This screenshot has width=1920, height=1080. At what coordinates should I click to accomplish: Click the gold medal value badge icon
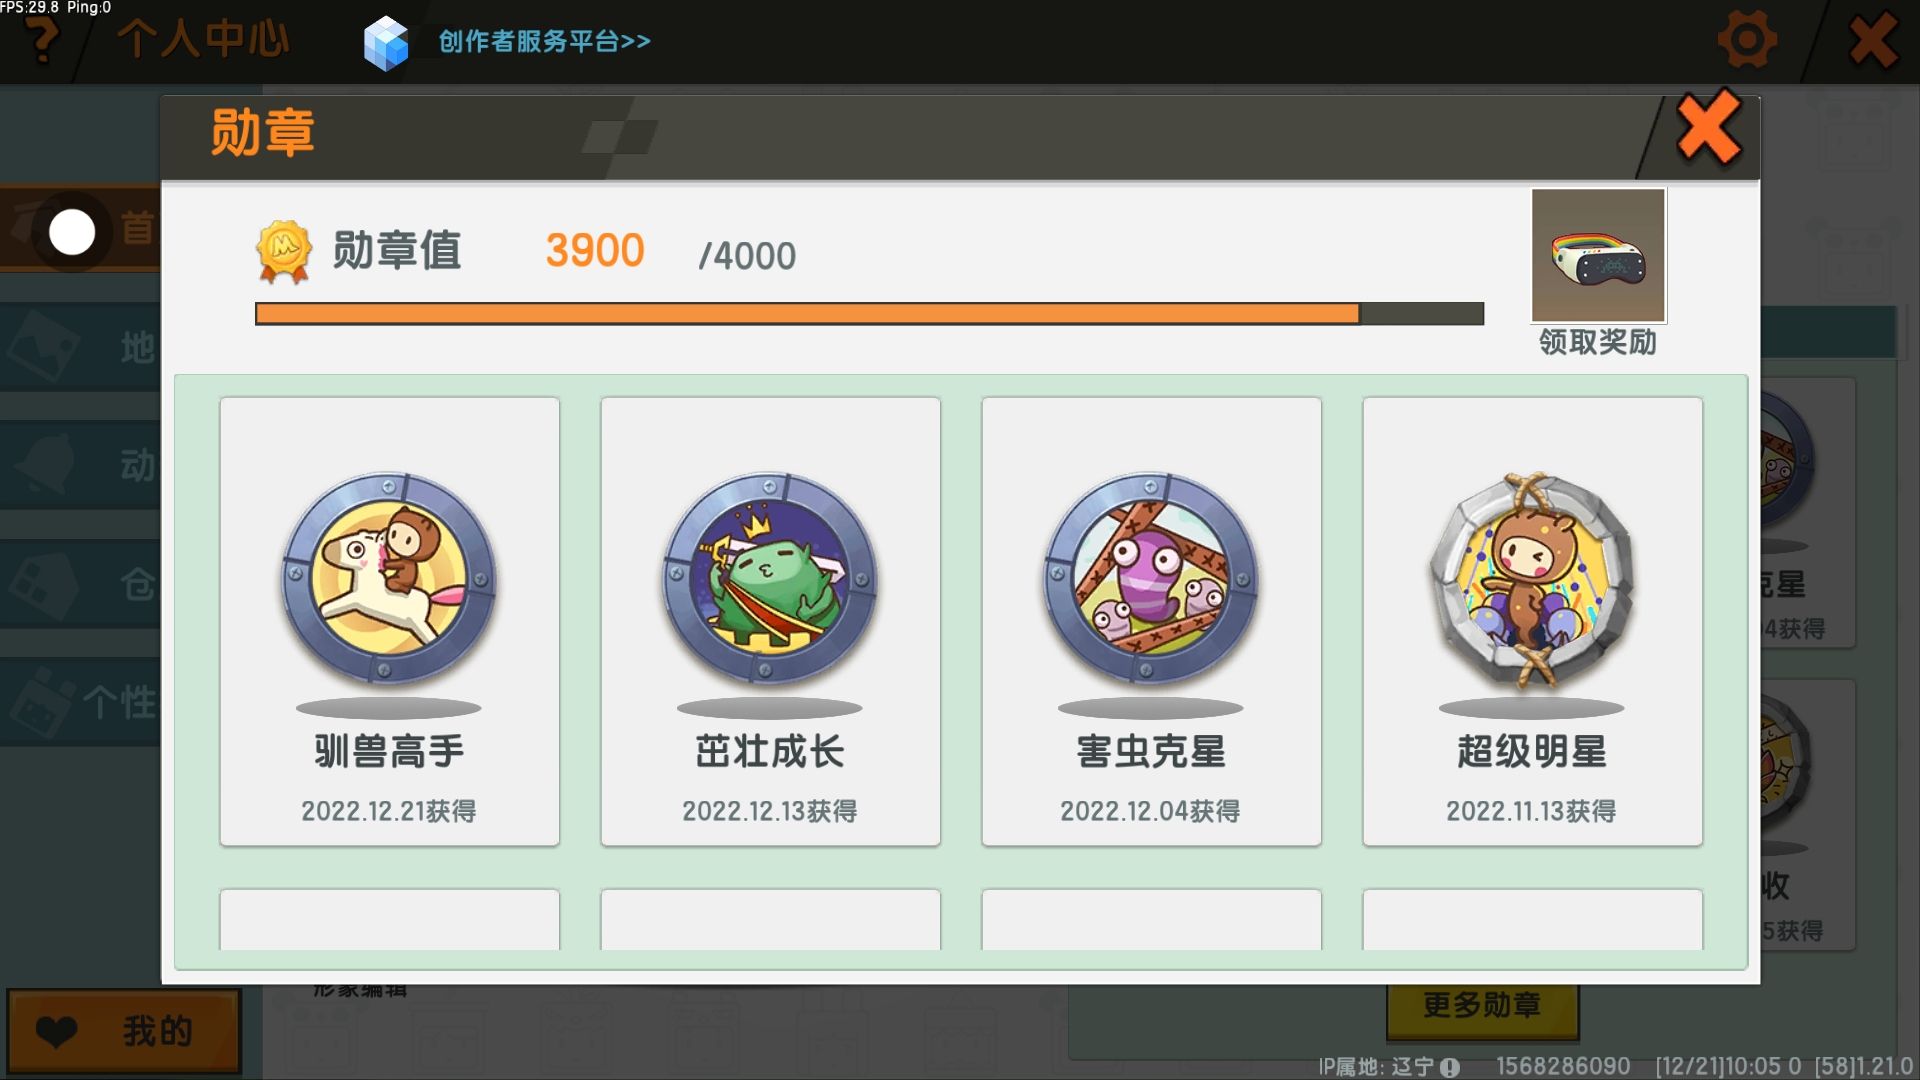click(283, 251)
